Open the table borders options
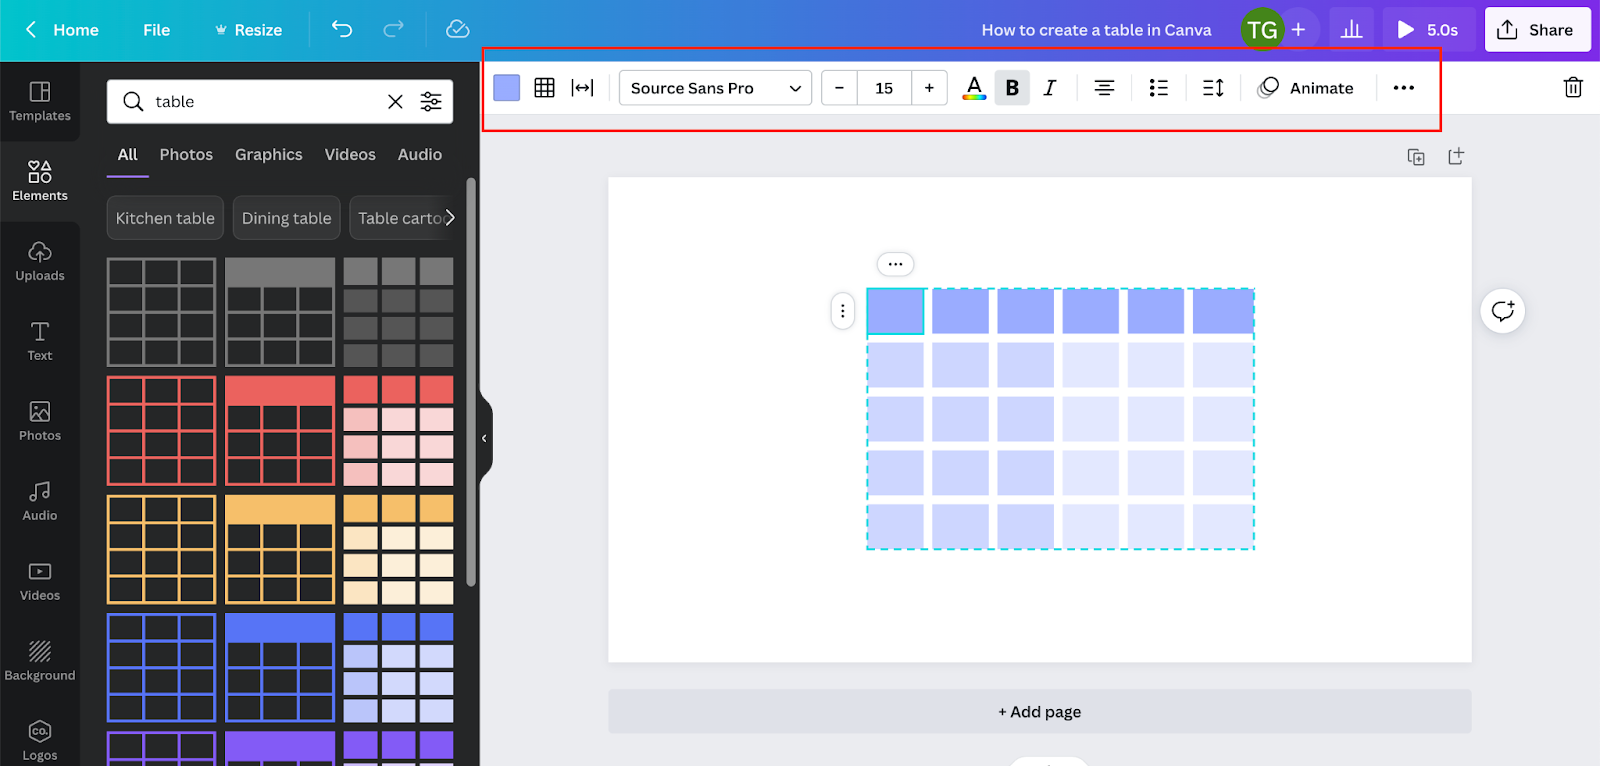 (545, 88)
